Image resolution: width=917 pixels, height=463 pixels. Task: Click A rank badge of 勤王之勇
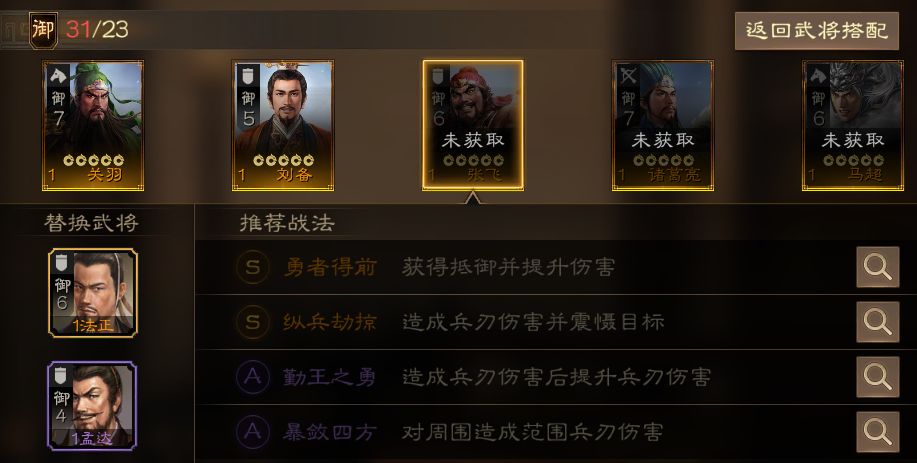pyautogui.click(x=253, y=377)
